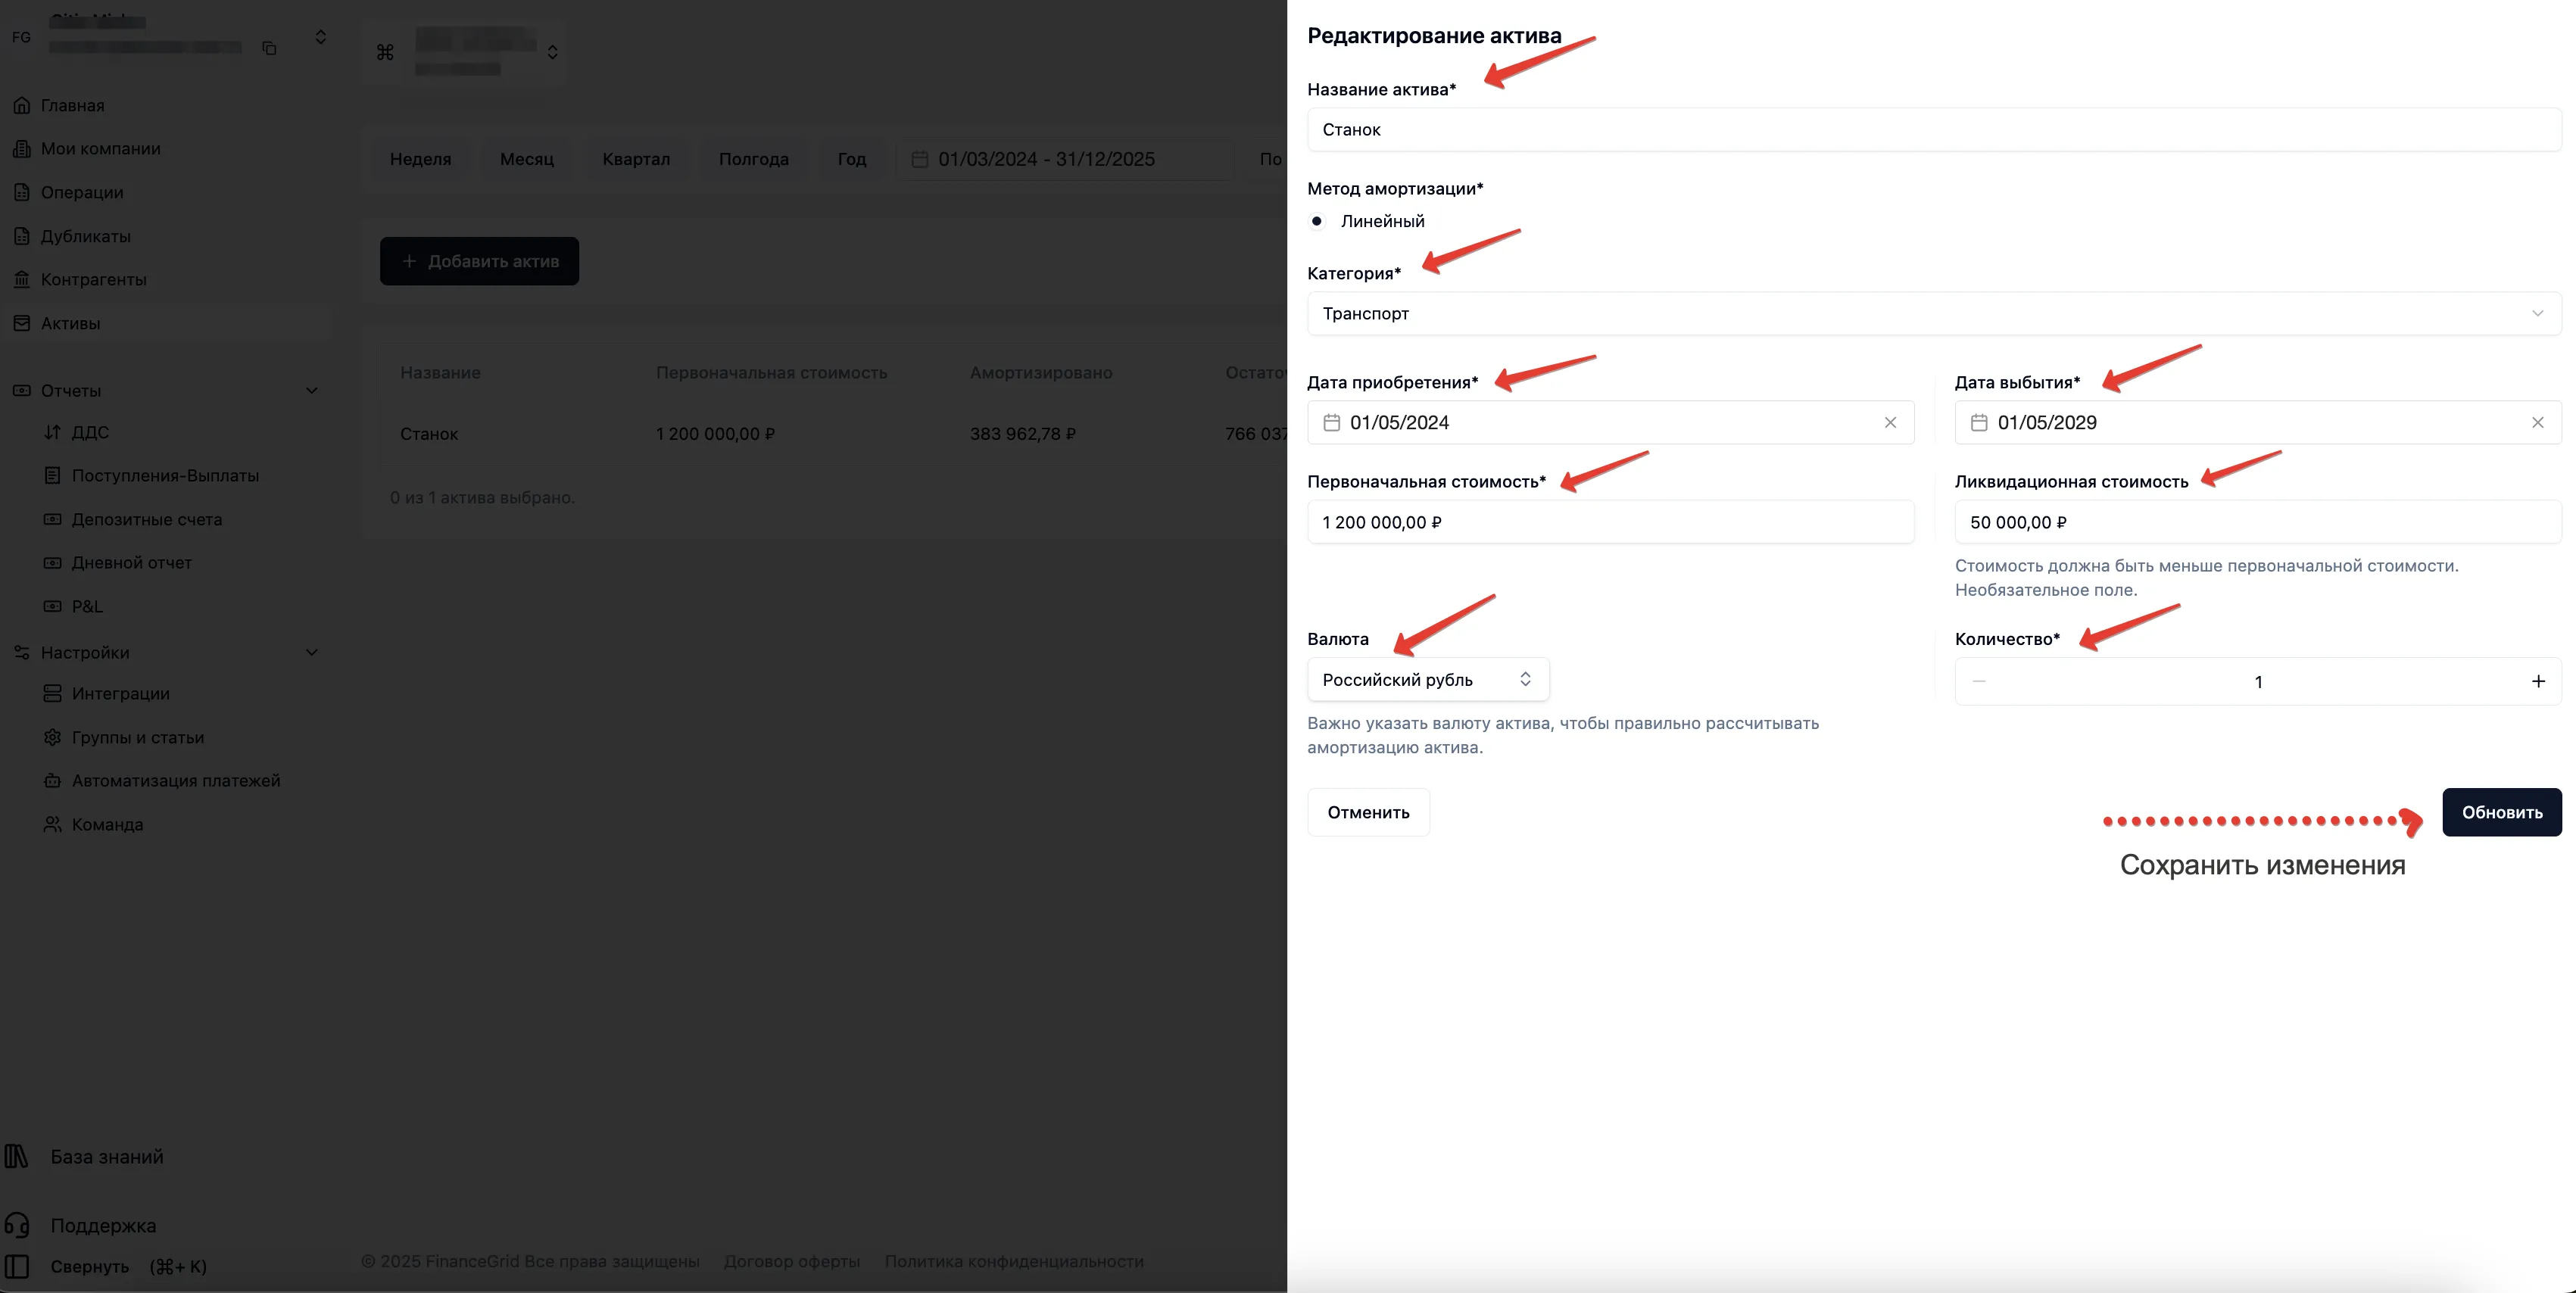Select the Квартал period tab

coord(636,159)
